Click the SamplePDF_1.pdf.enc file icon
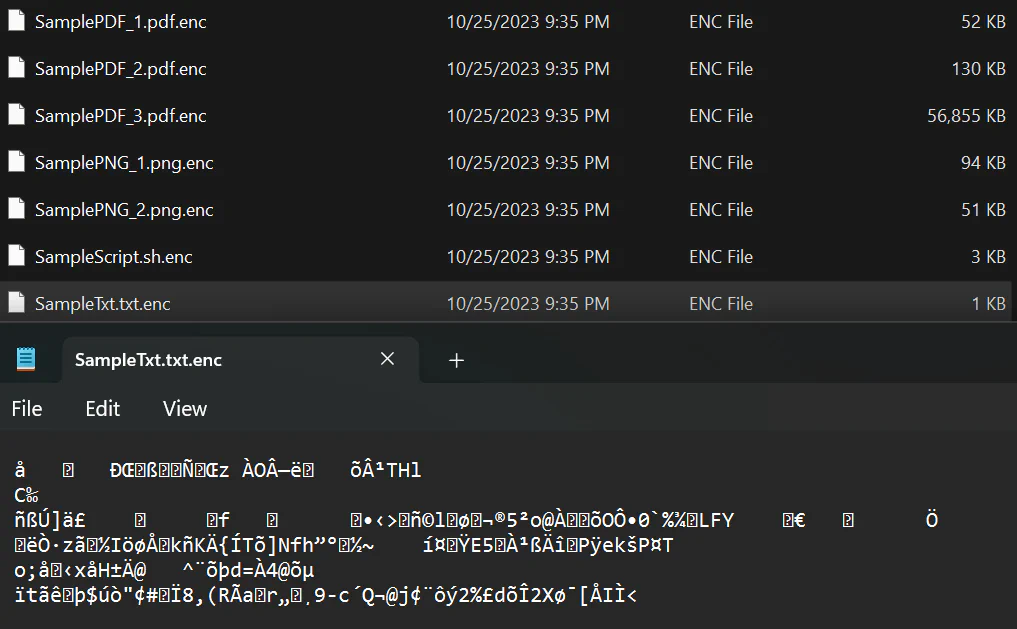The width and height of the screenshot is (1017, 629). (16, 22)
